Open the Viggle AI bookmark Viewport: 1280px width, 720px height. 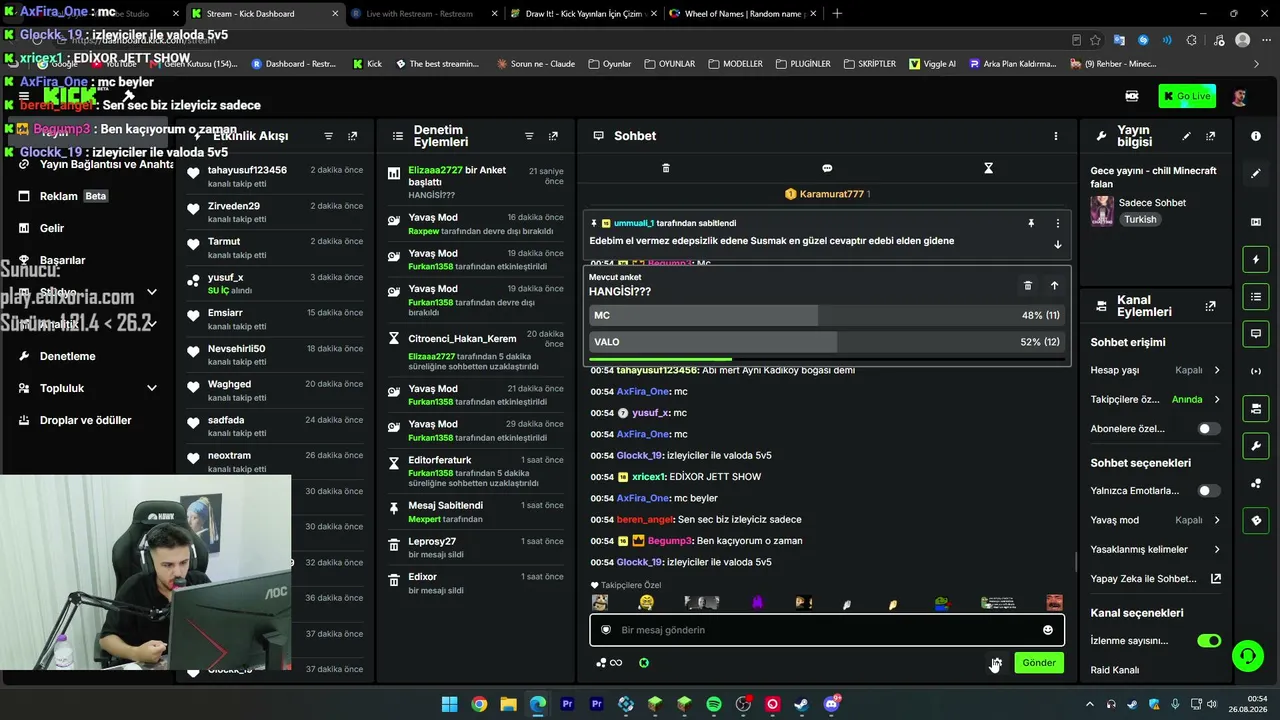tap(932, 64)
